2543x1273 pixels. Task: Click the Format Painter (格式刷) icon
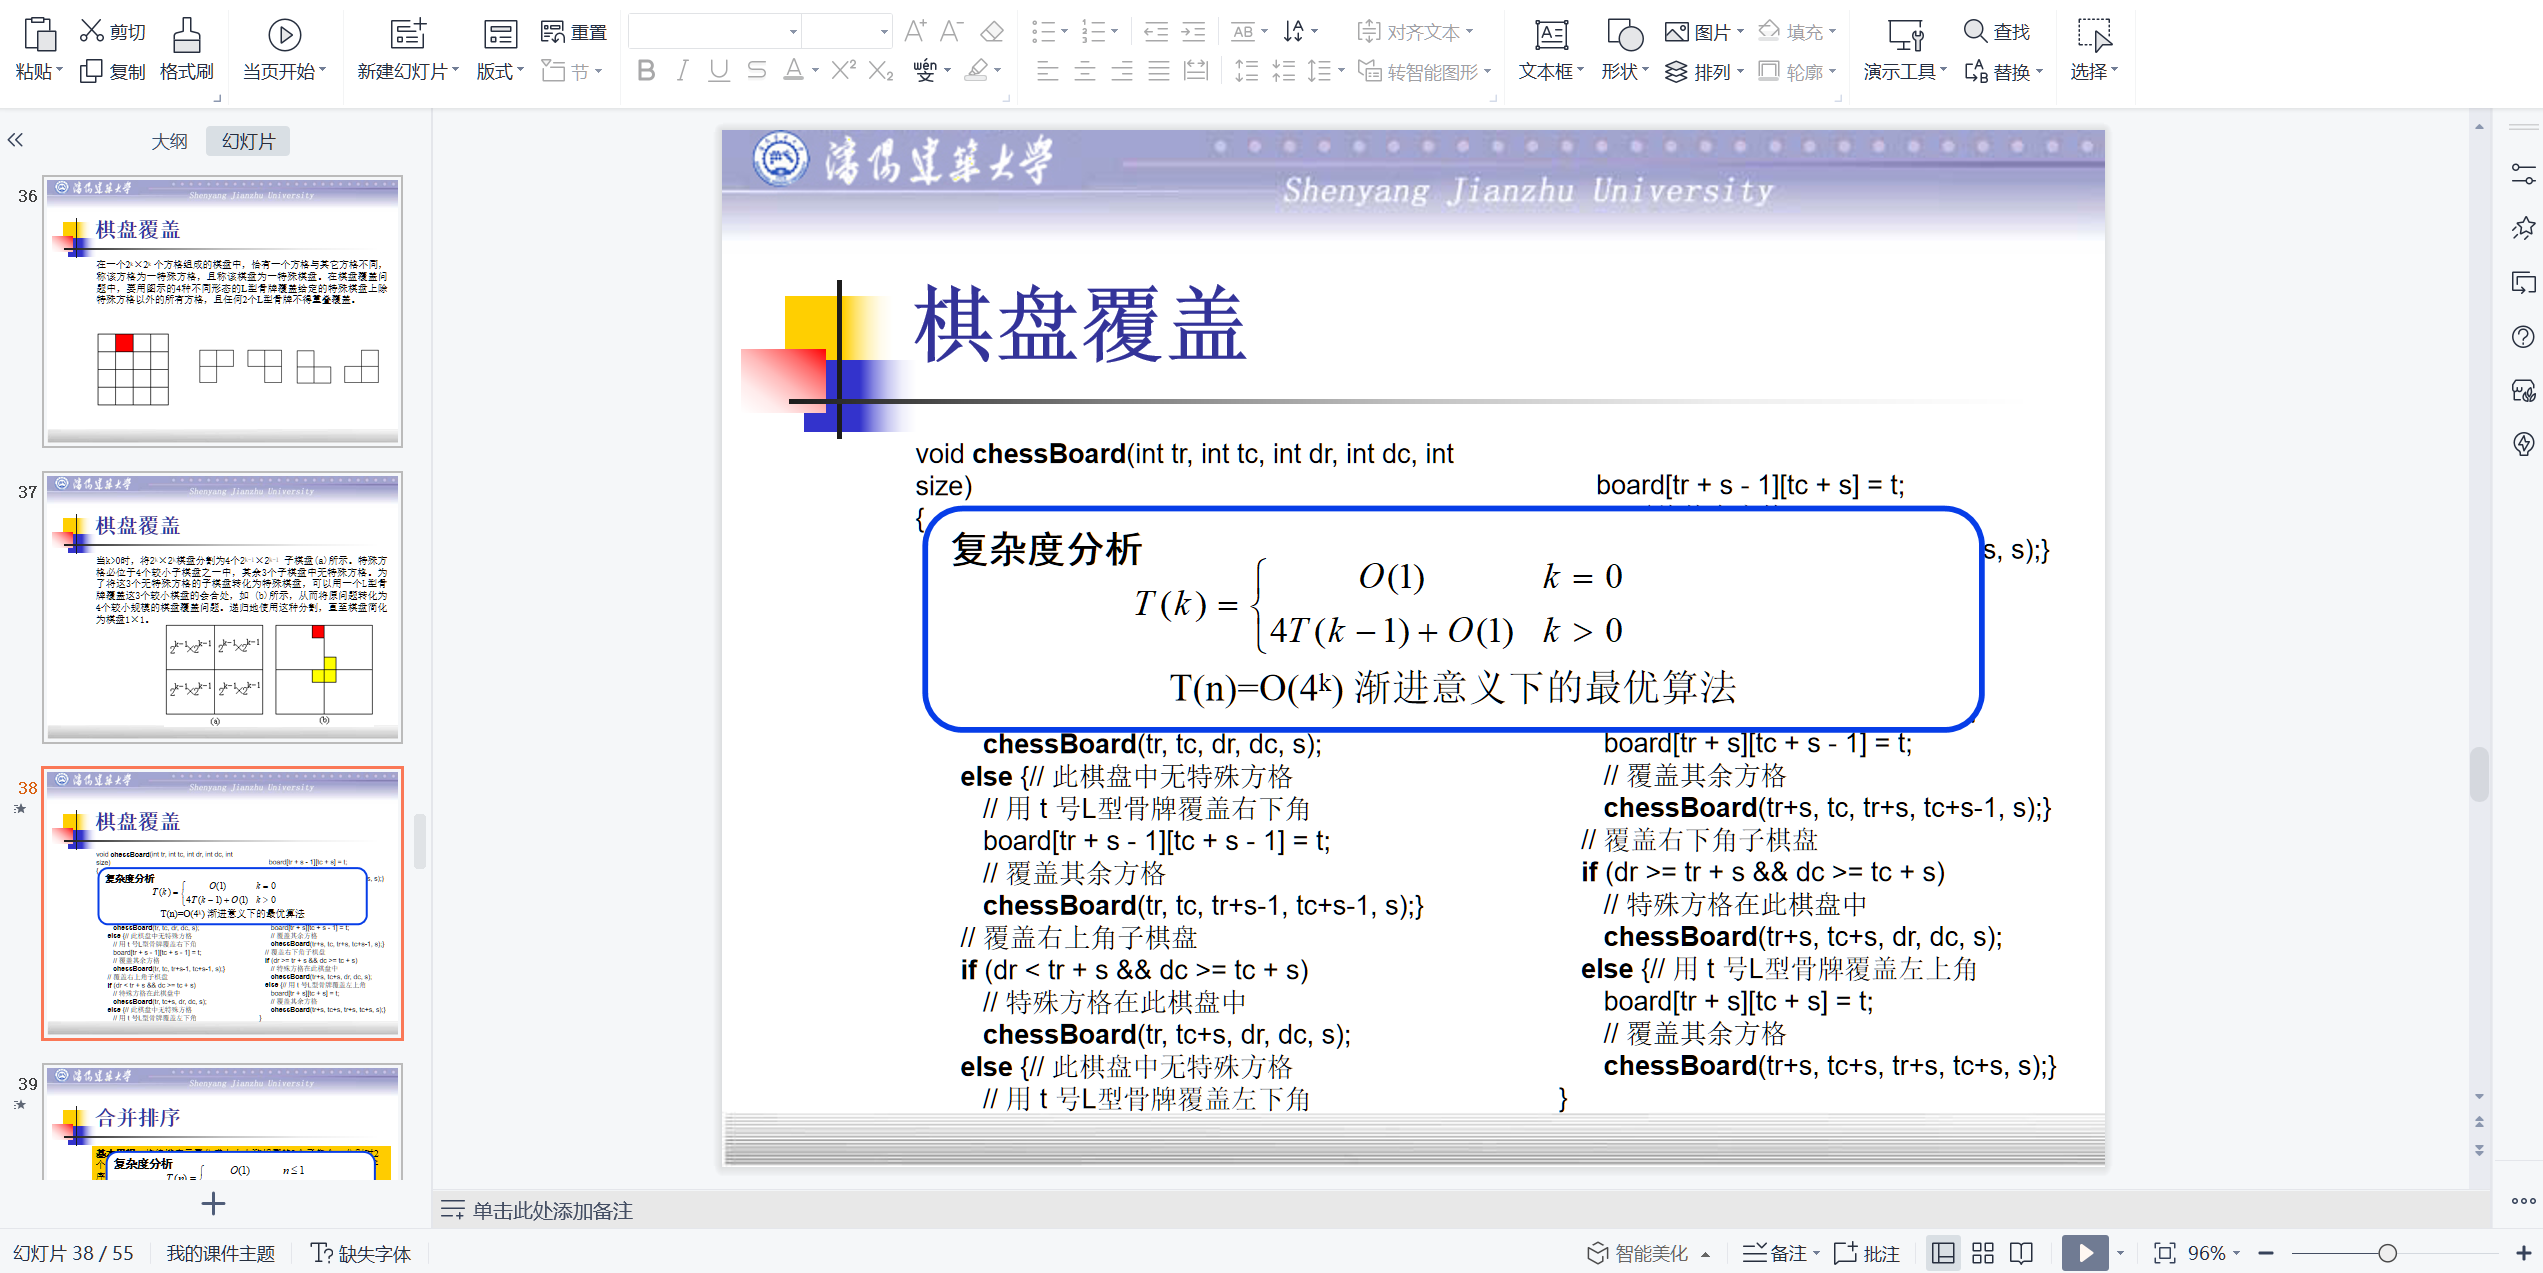coord(186,36)
